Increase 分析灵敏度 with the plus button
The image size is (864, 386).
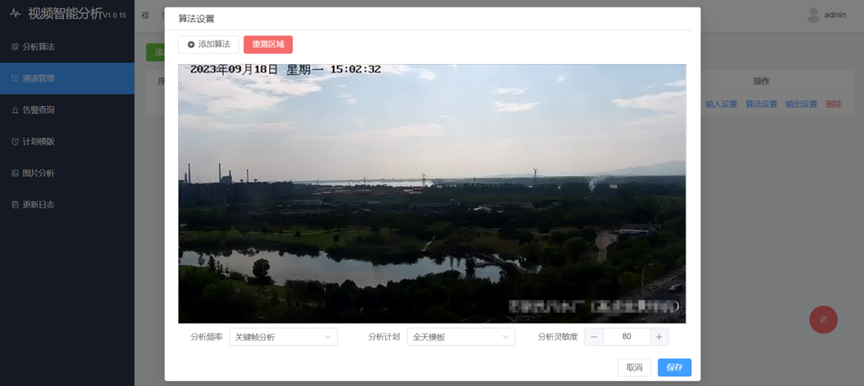pos(659,337)
